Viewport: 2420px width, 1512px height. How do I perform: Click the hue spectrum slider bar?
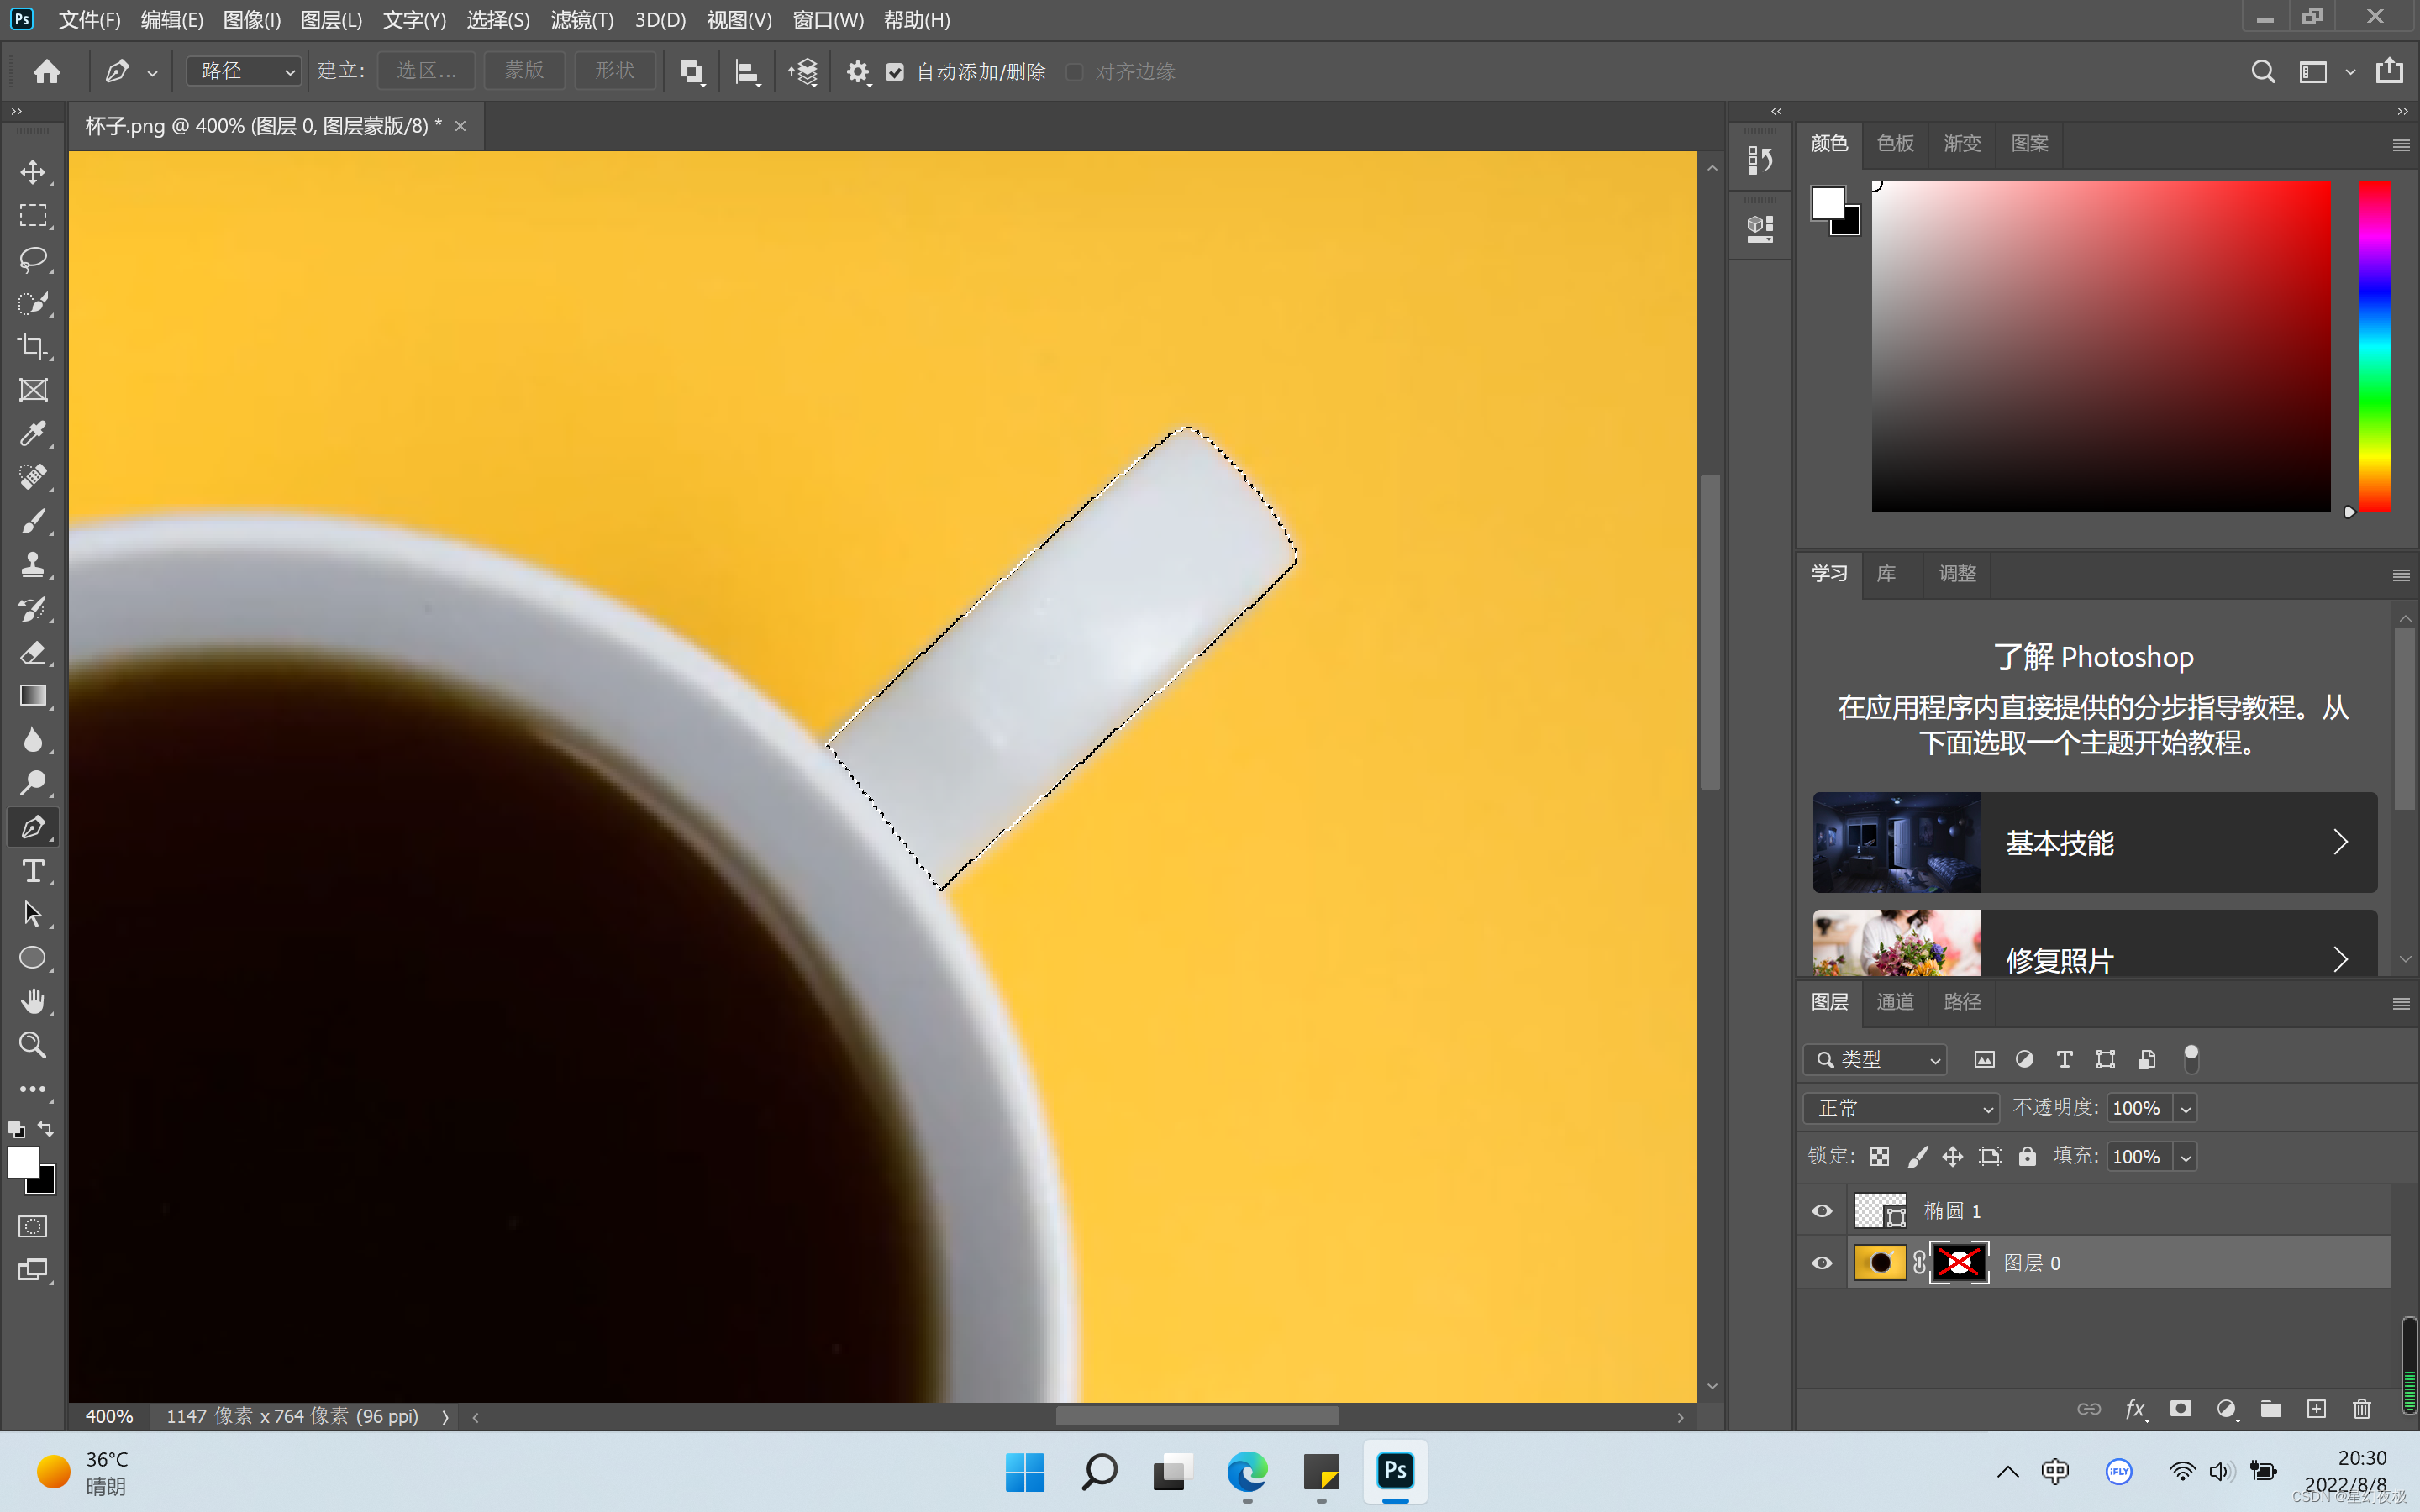[2375, 346]
